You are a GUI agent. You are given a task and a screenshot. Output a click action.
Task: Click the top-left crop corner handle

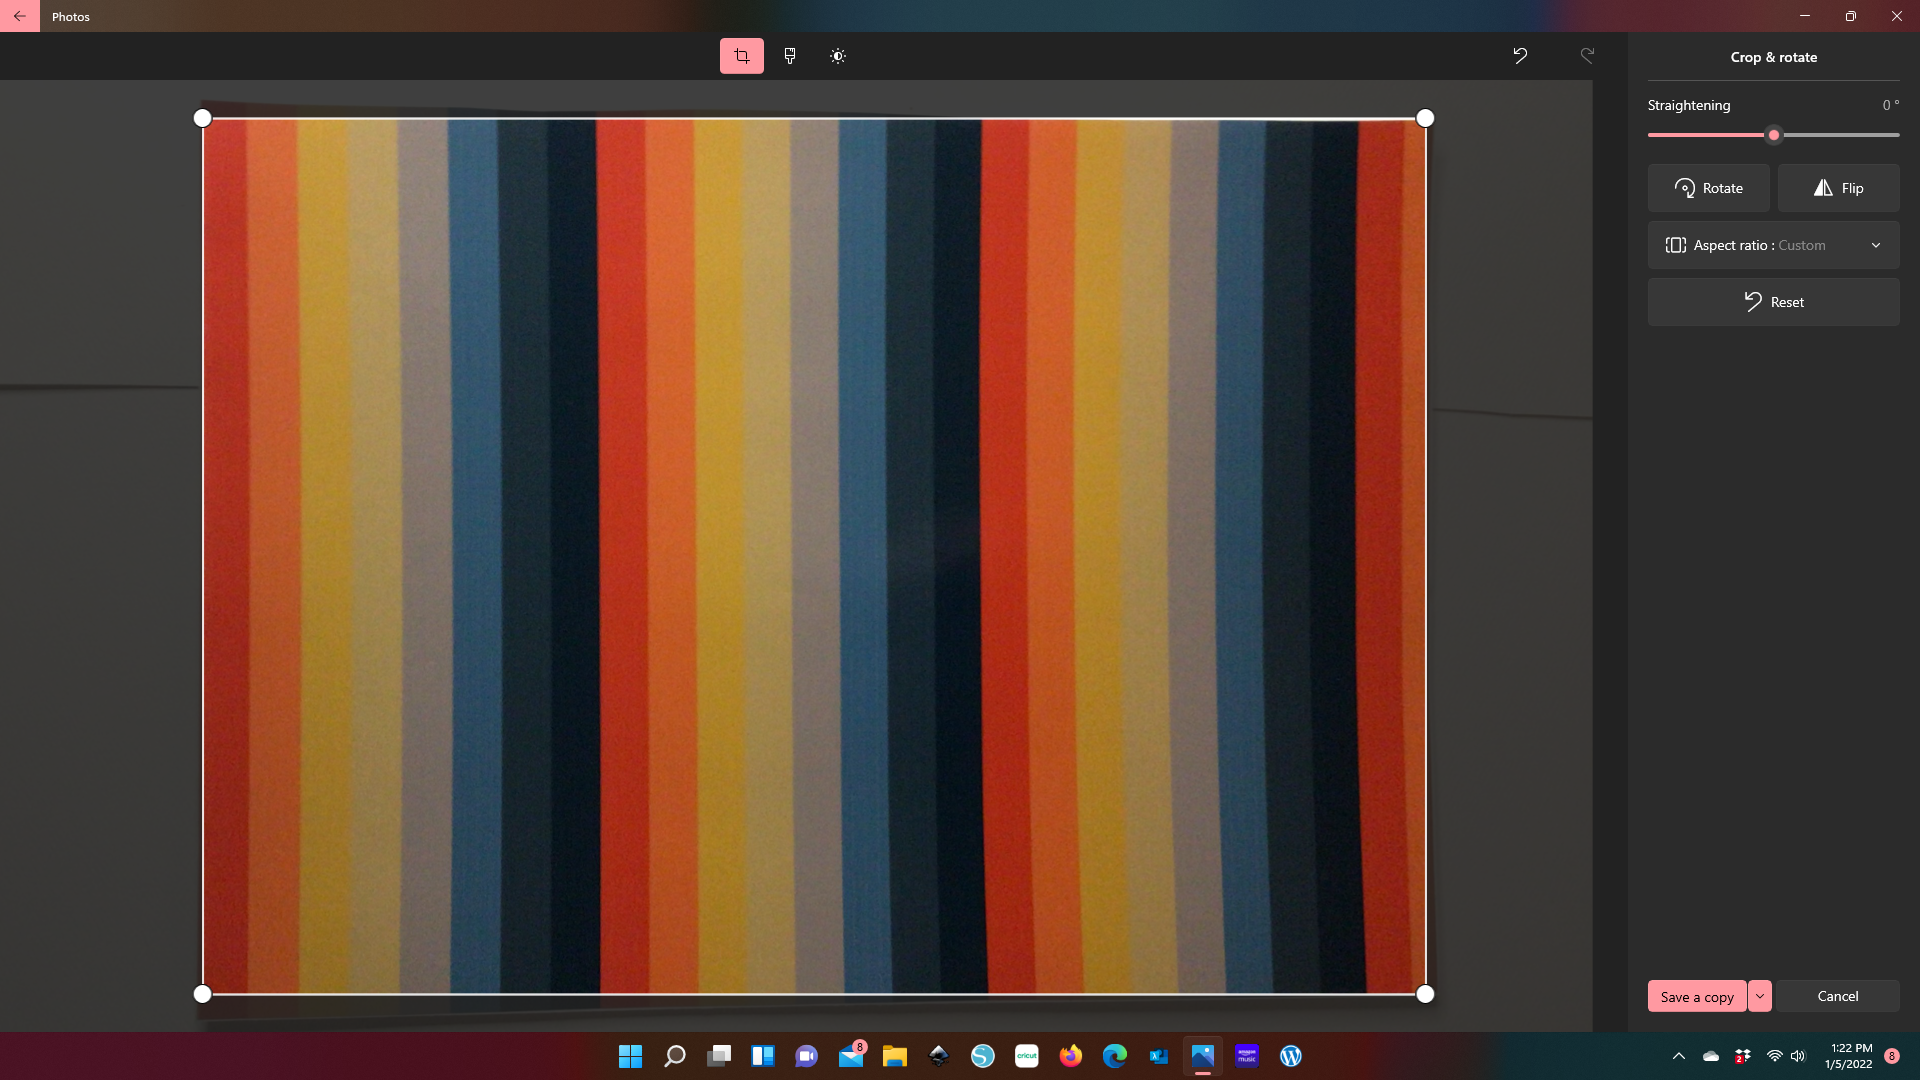(x=202, y=118)
